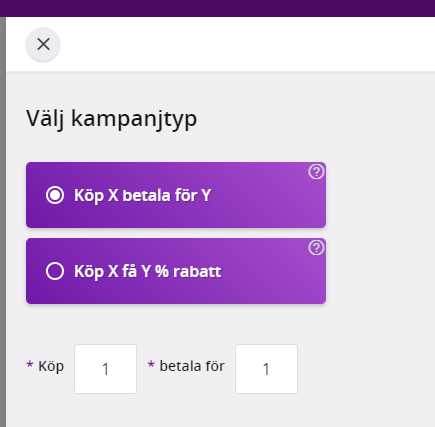Click the required asterisk beside "betala för"

click(x=151, y=364)
